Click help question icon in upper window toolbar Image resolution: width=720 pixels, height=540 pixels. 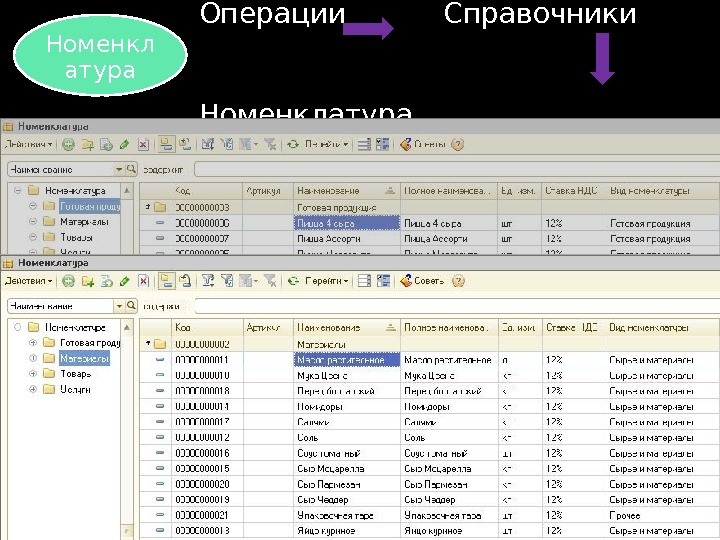click(x=457, y=145)
